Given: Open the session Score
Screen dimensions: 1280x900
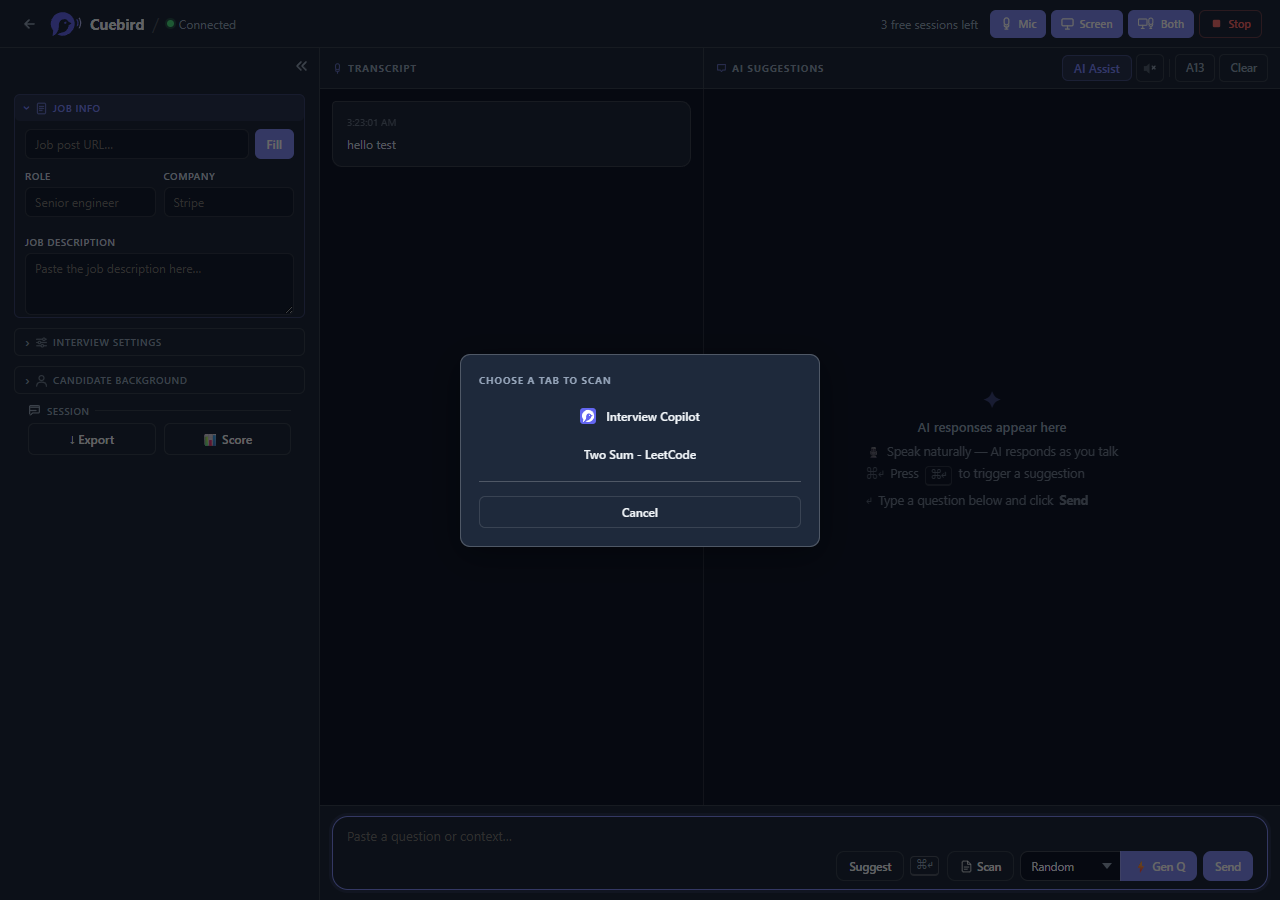Looking at the screenshot, I should [x=228, y=439].
